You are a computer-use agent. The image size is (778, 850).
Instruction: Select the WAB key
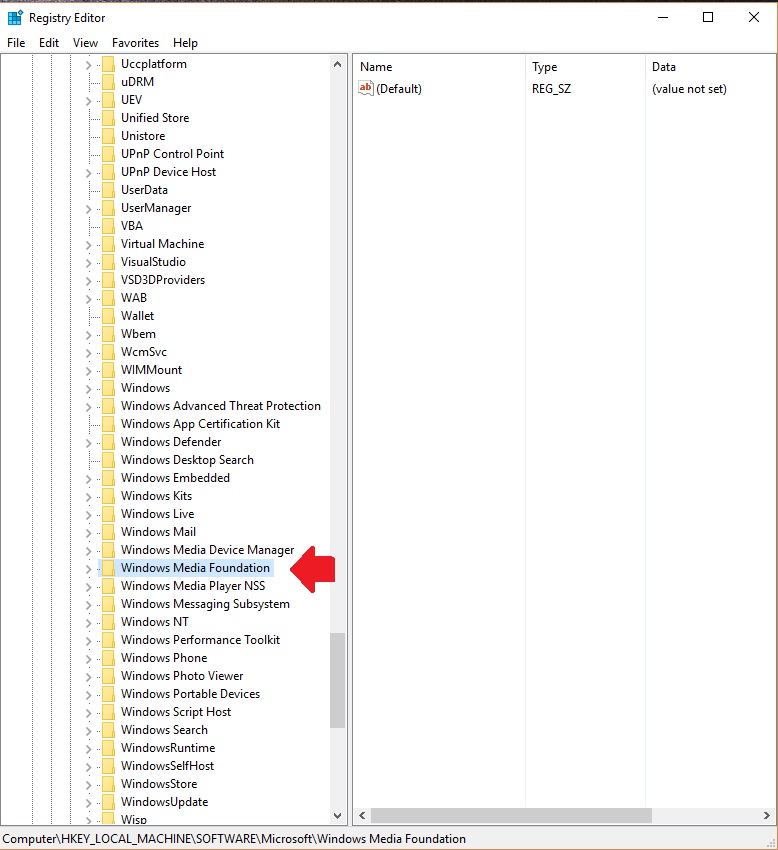coord(133,298)
